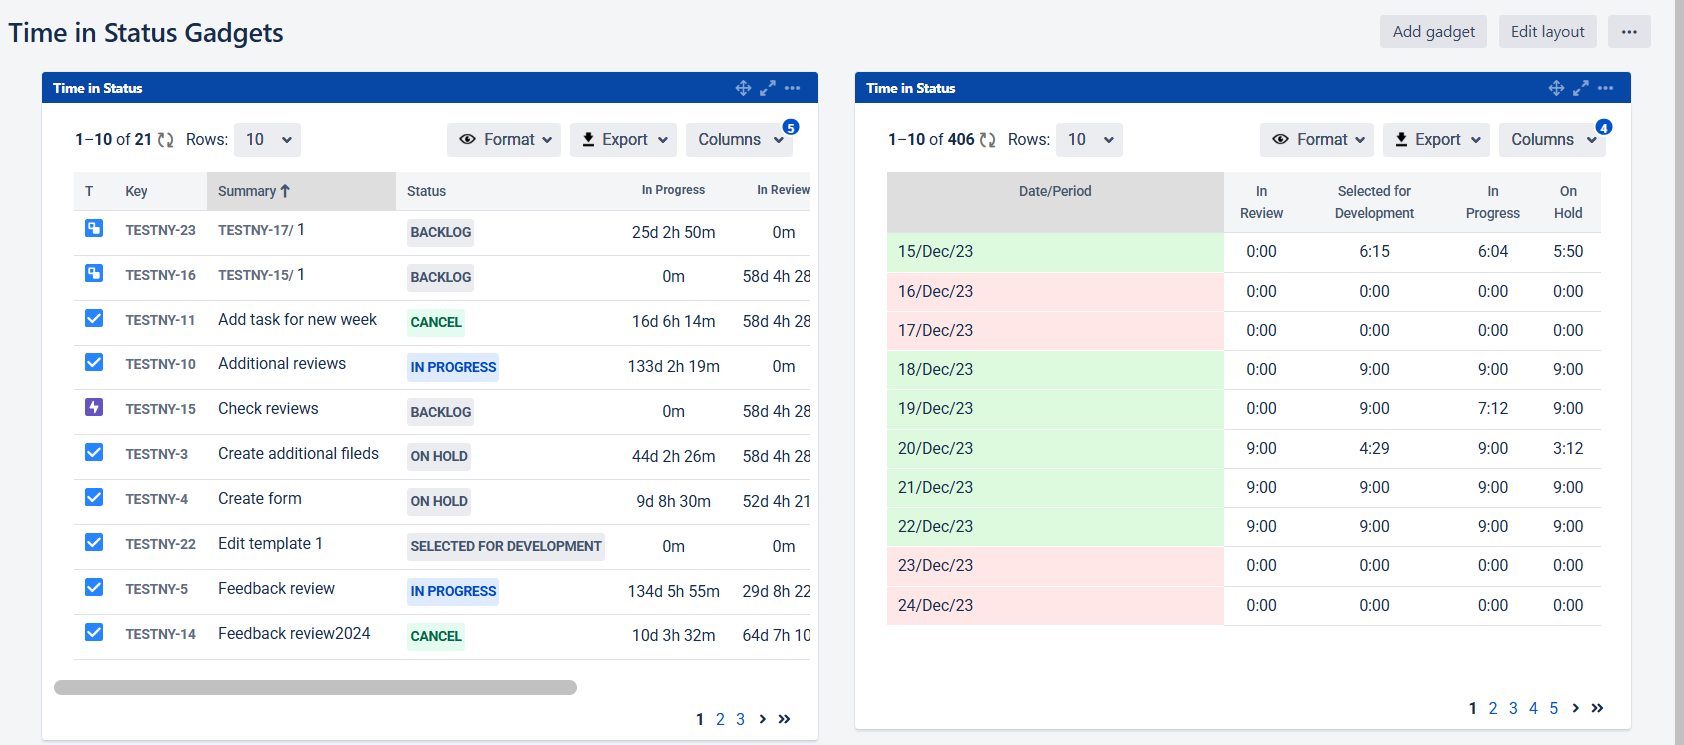Click the subtask icon for TESTNY-23
The height and width of the screenshot is (745, 1684).
click(x=94, y=229)
